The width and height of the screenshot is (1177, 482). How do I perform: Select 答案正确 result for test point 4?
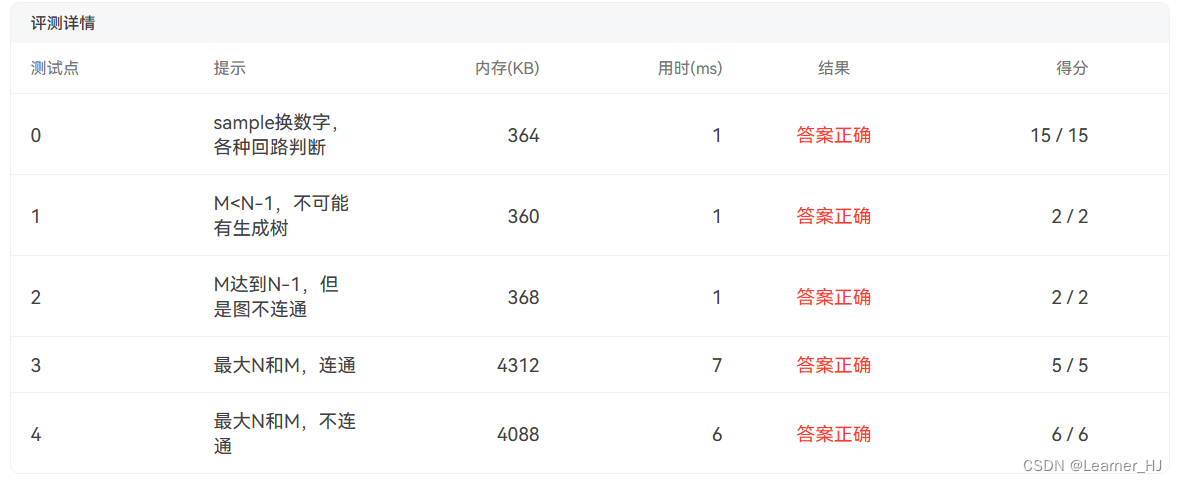834,435
